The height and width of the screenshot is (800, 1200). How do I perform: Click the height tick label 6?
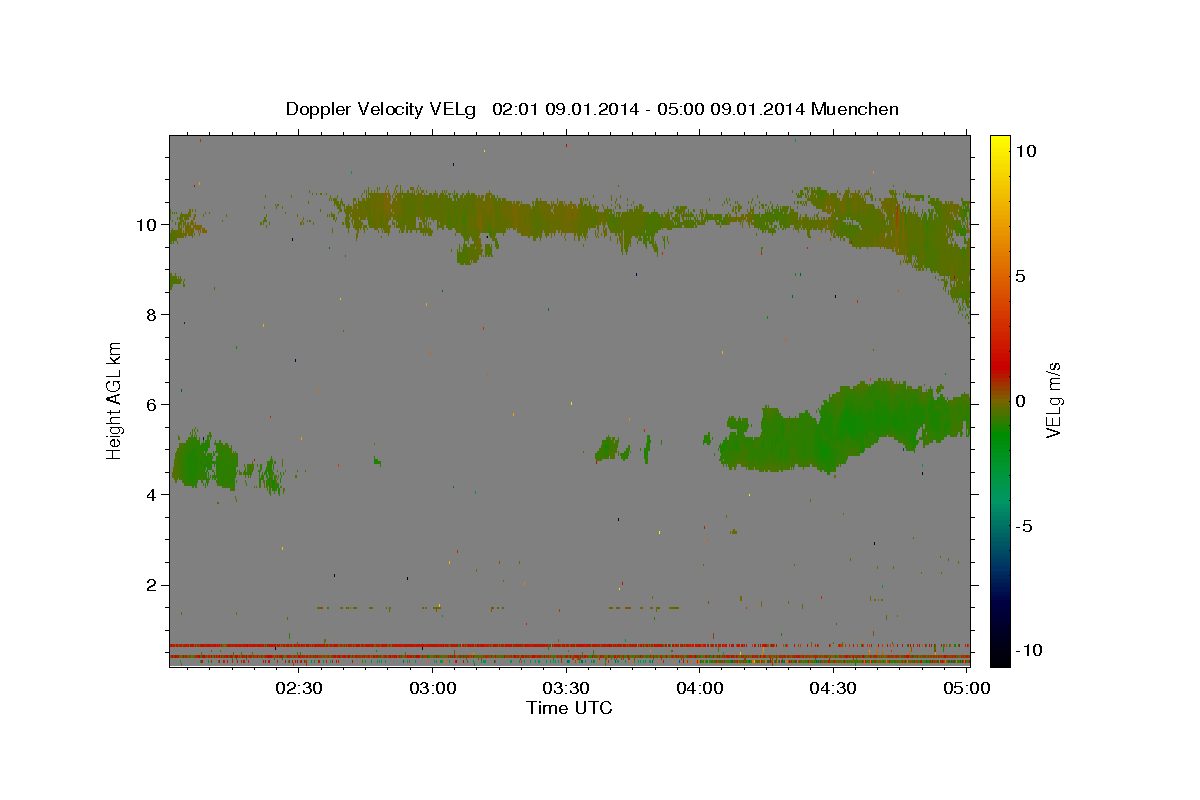tap(152, 405)
